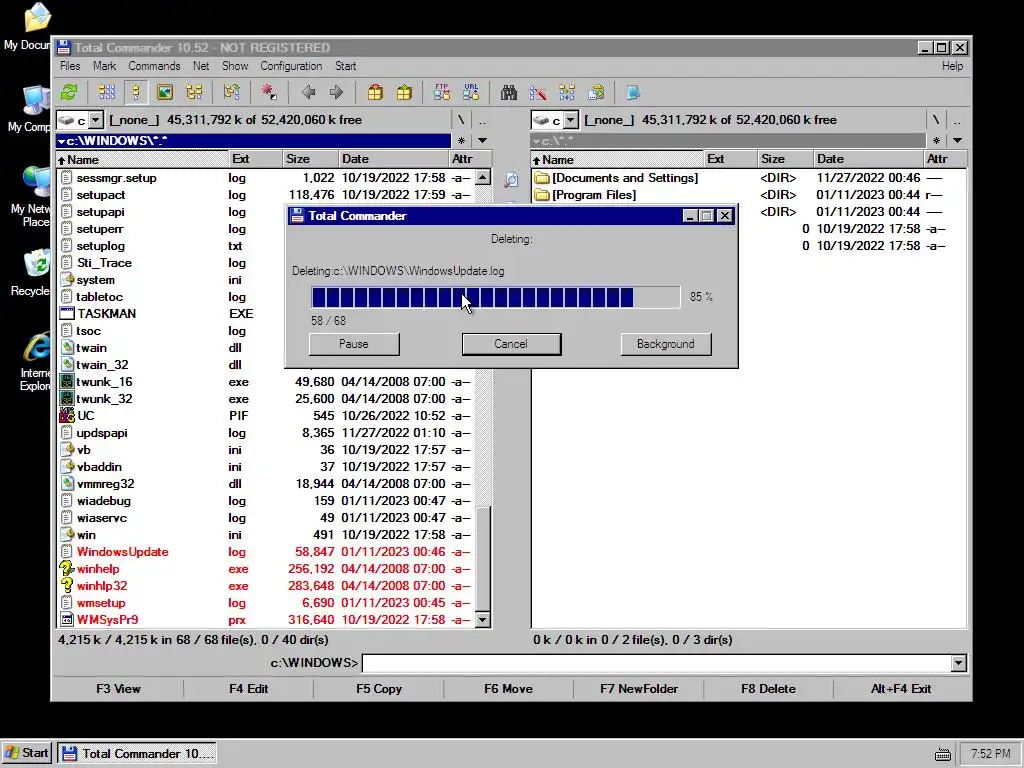Image resolution: width=1024 pixels, height=768 pixels.
Task: Expand the command line history dropdown
Action: (x=958, y=663)
